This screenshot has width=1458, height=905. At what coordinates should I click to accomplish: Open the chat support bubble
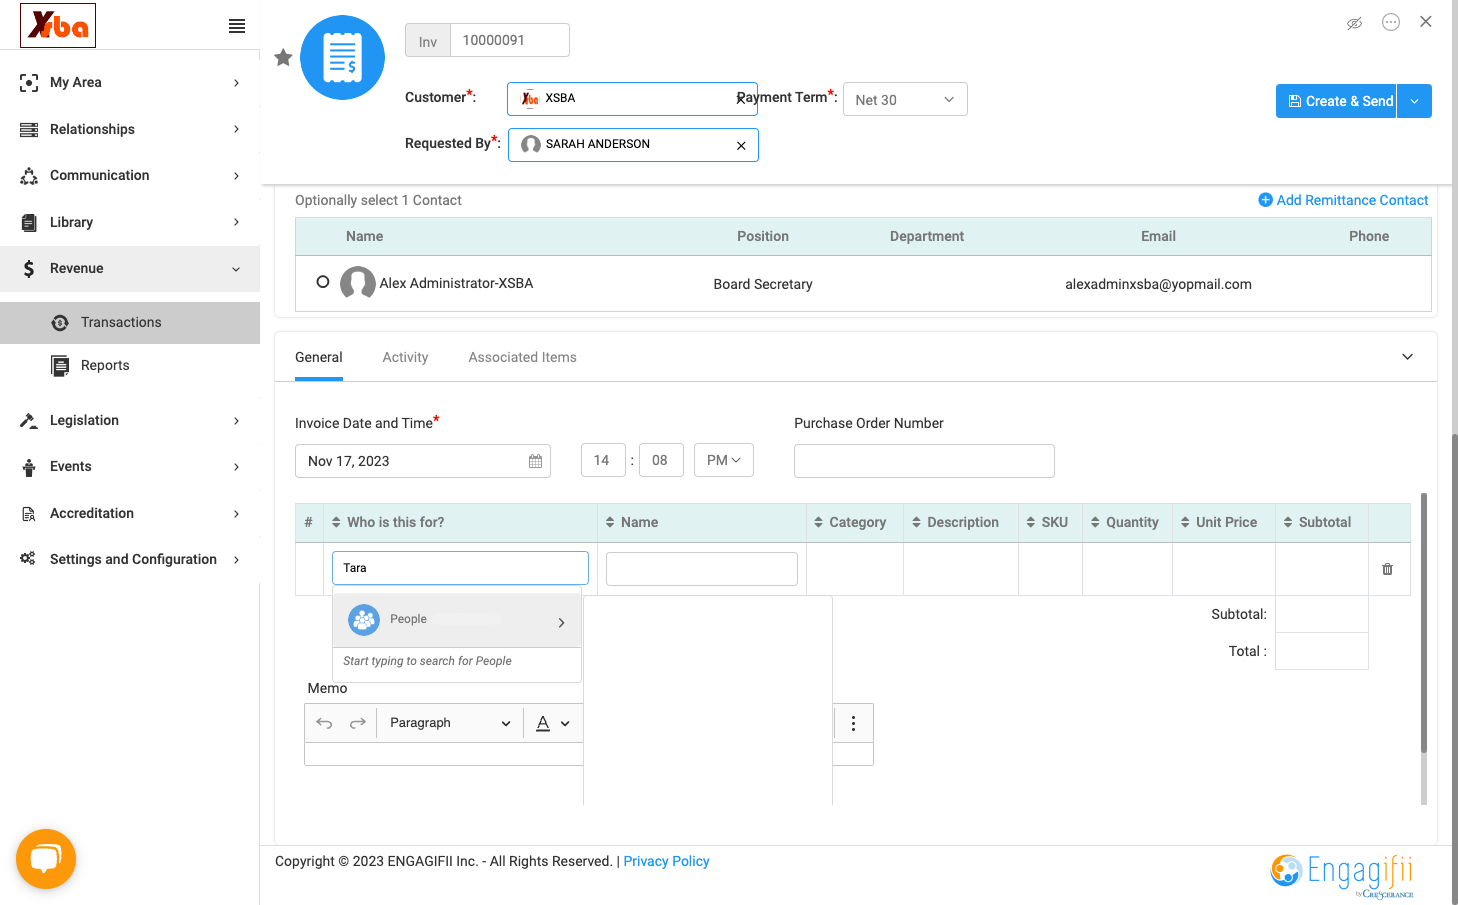click(46, 859)
